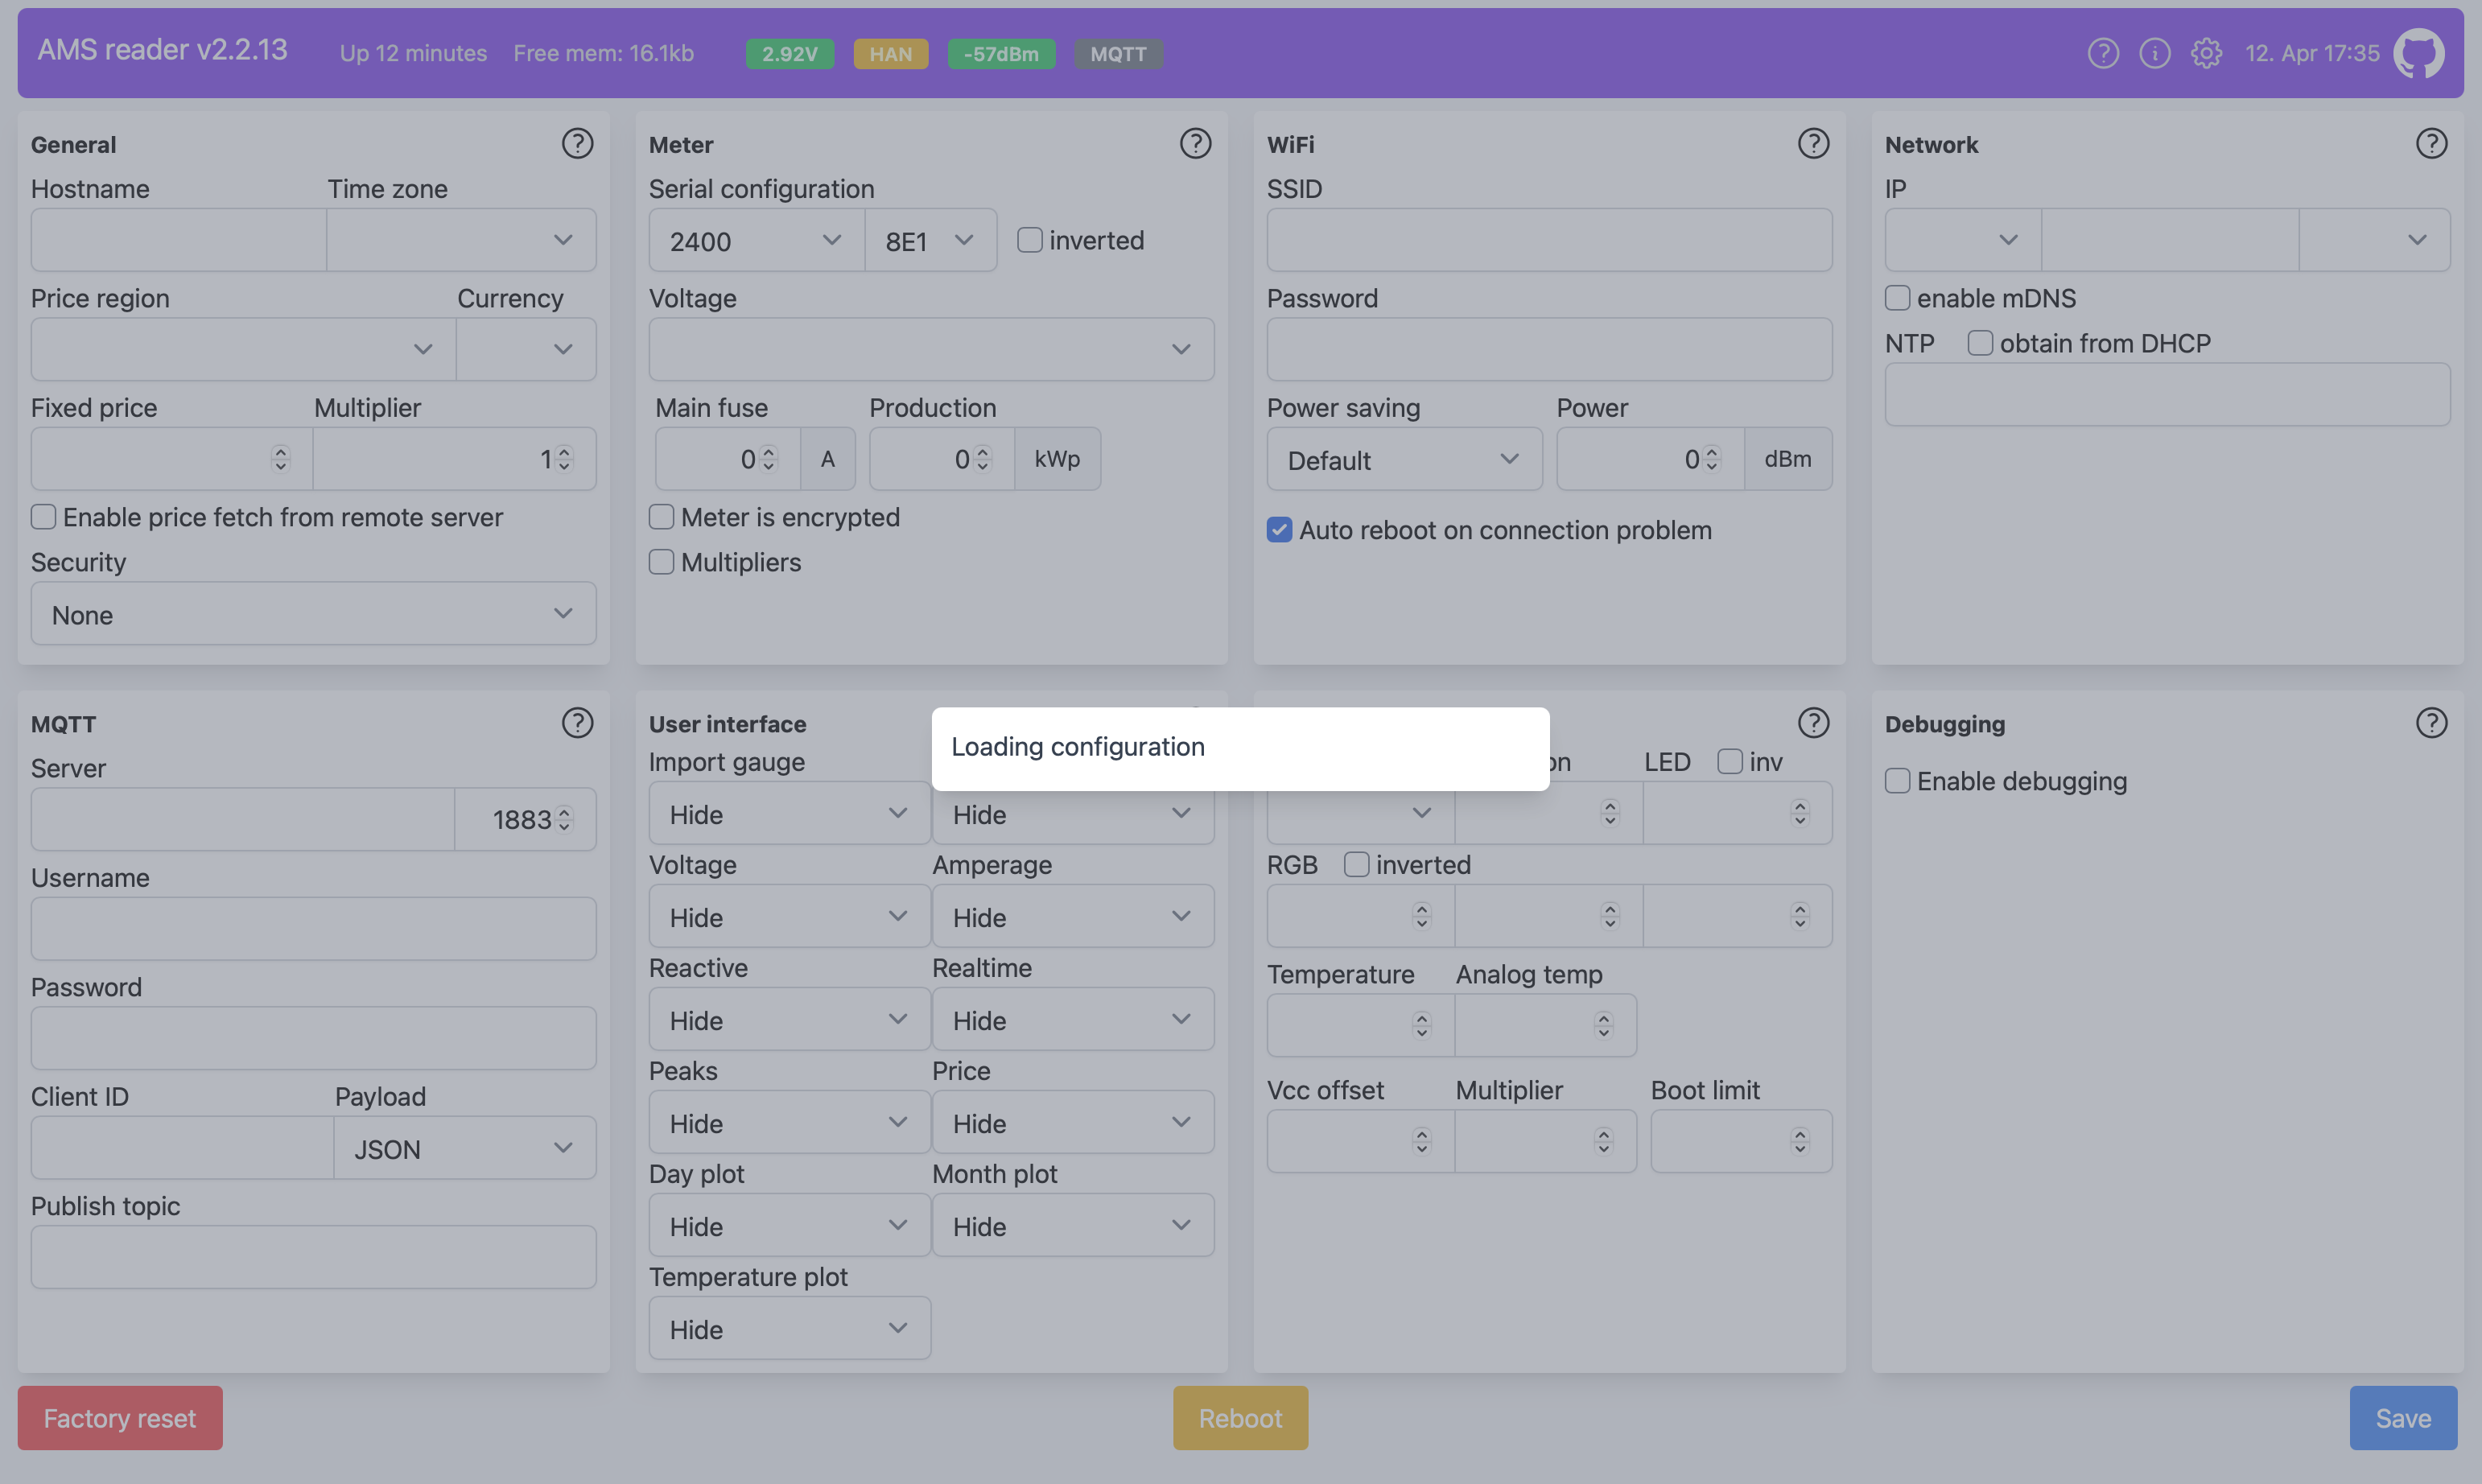Click the MQTT status badge
Screen dimensions: 2482x1484
coord(1118,53)
